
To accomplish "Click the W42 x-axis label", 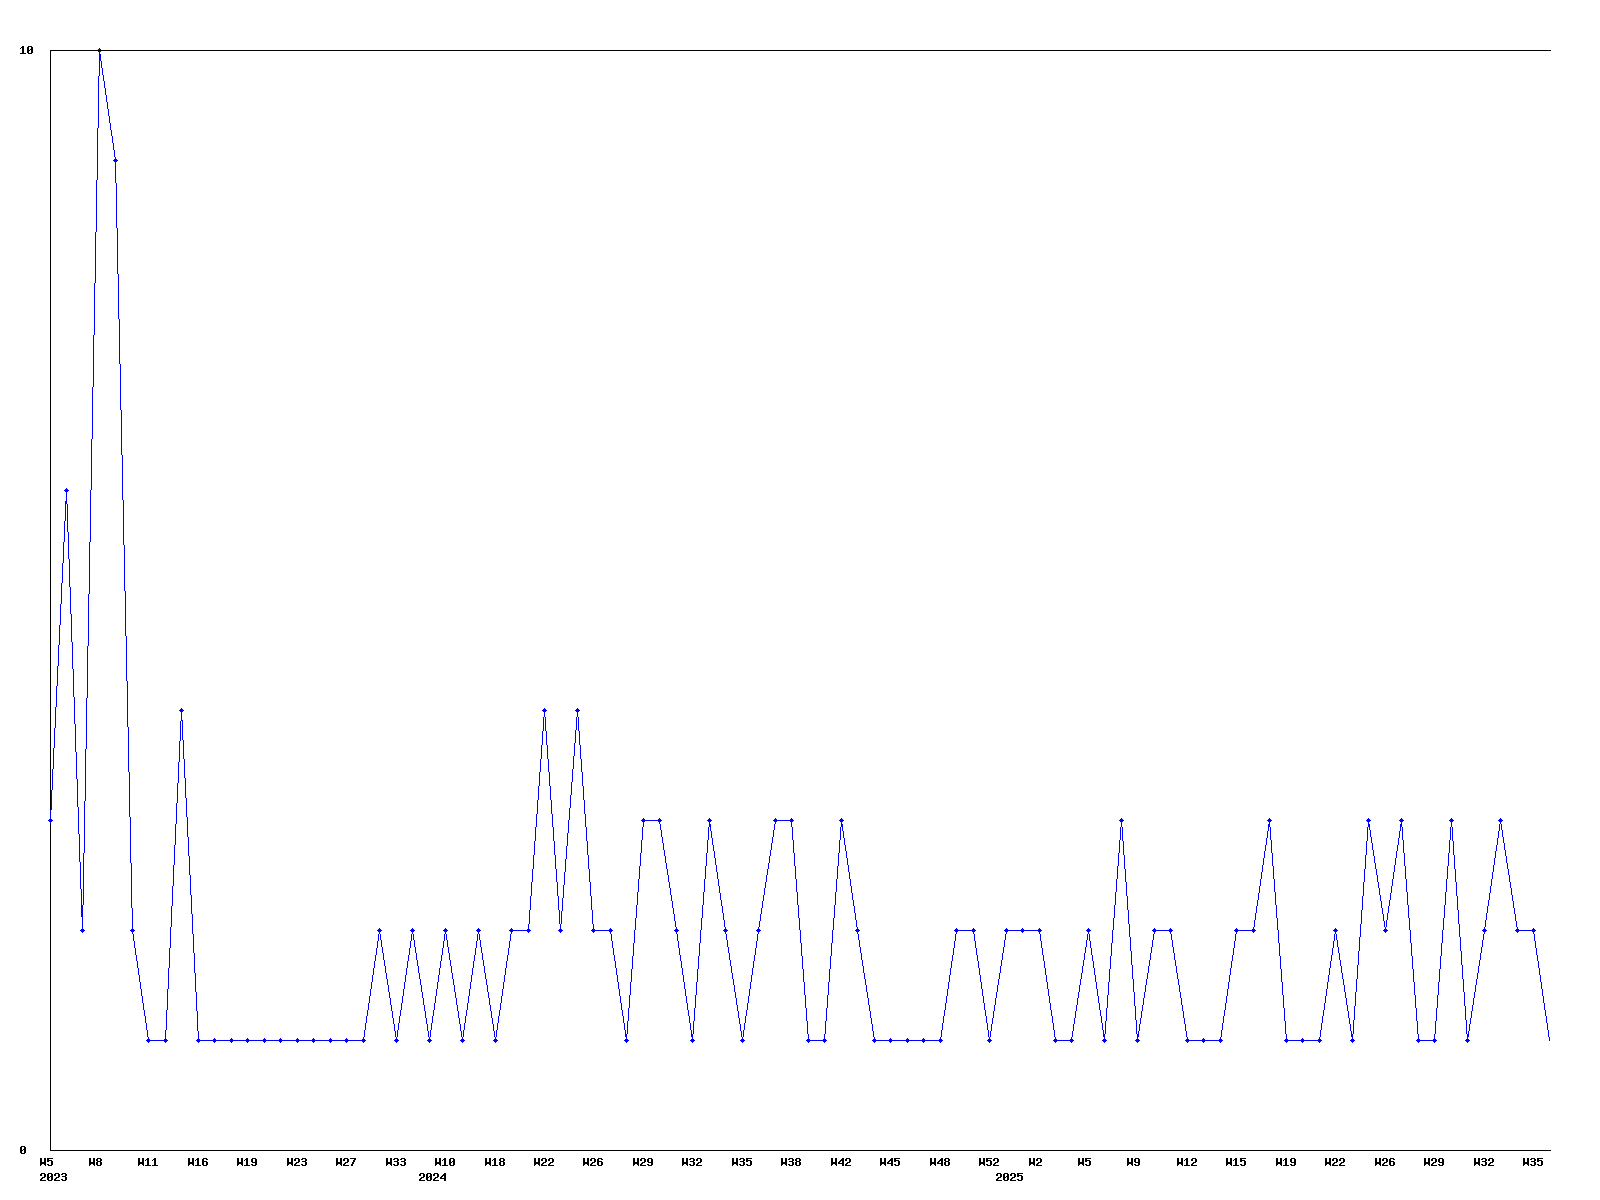I will (841, 1162).
